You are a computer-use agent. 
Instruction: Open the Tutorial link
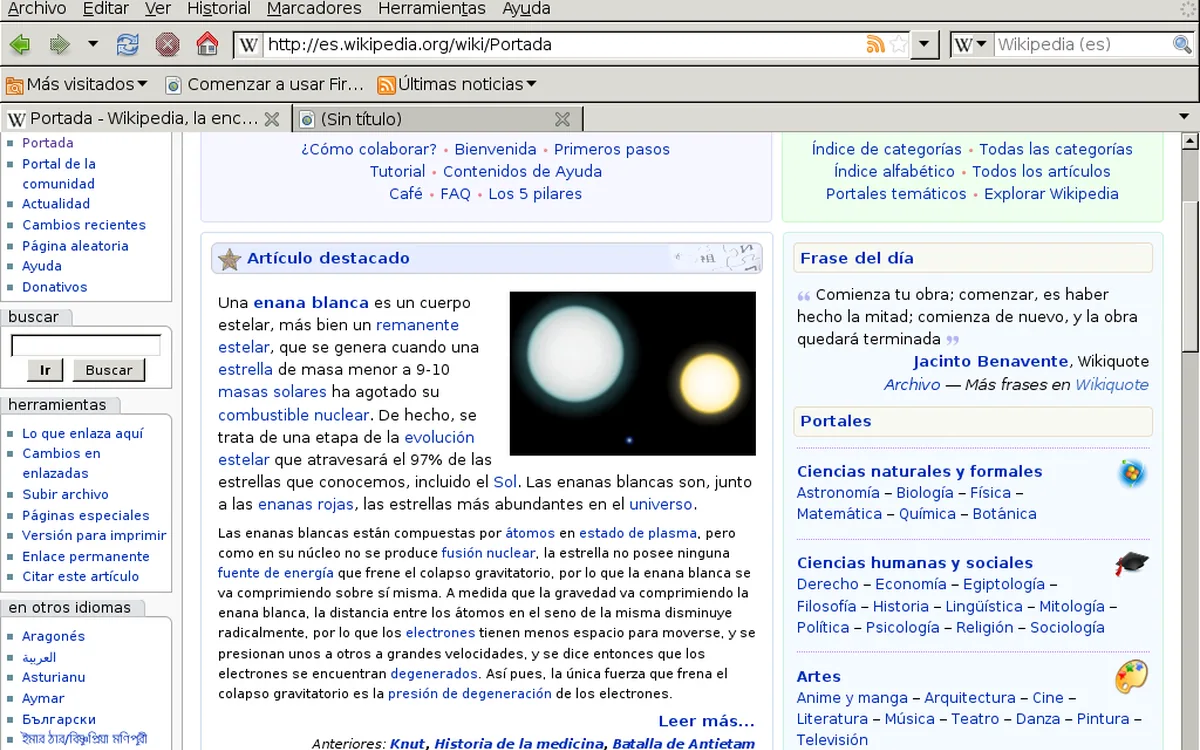point(398,171)
